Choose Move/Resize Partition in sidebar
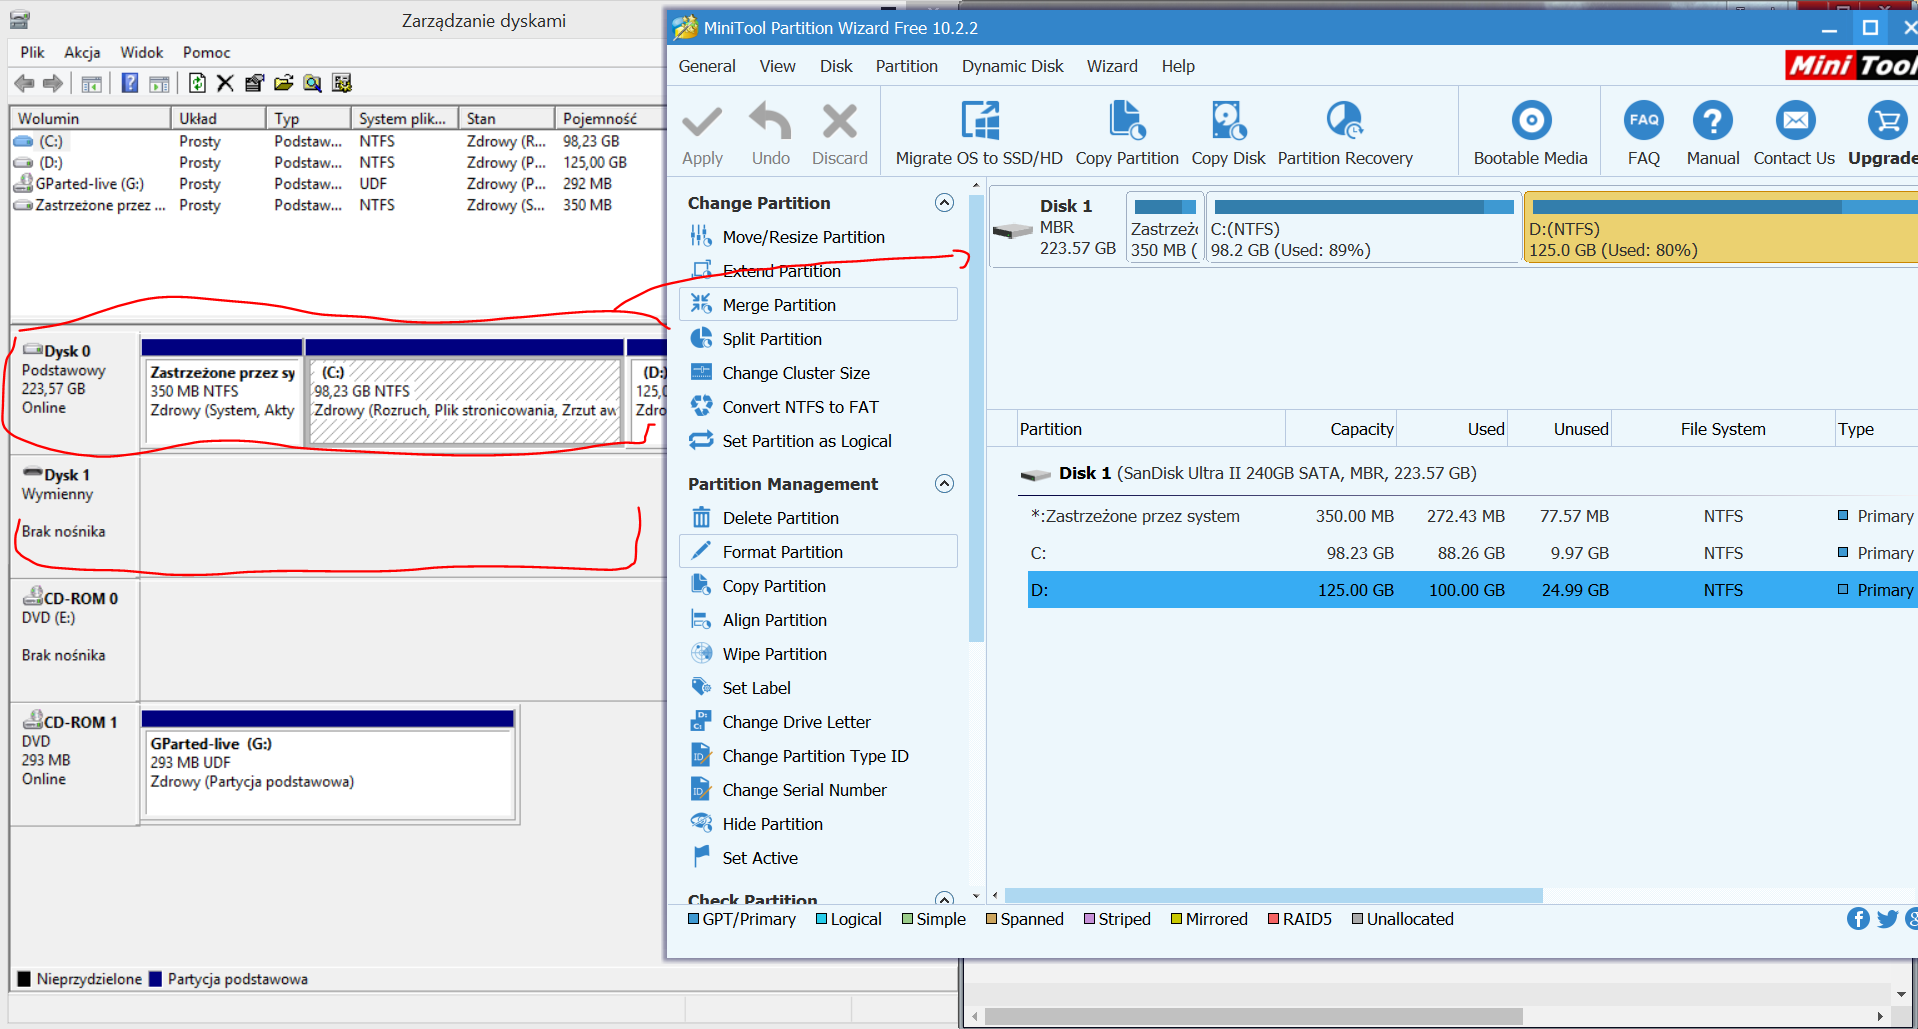The image size is (1918, 1029). [x=803, y=237]
